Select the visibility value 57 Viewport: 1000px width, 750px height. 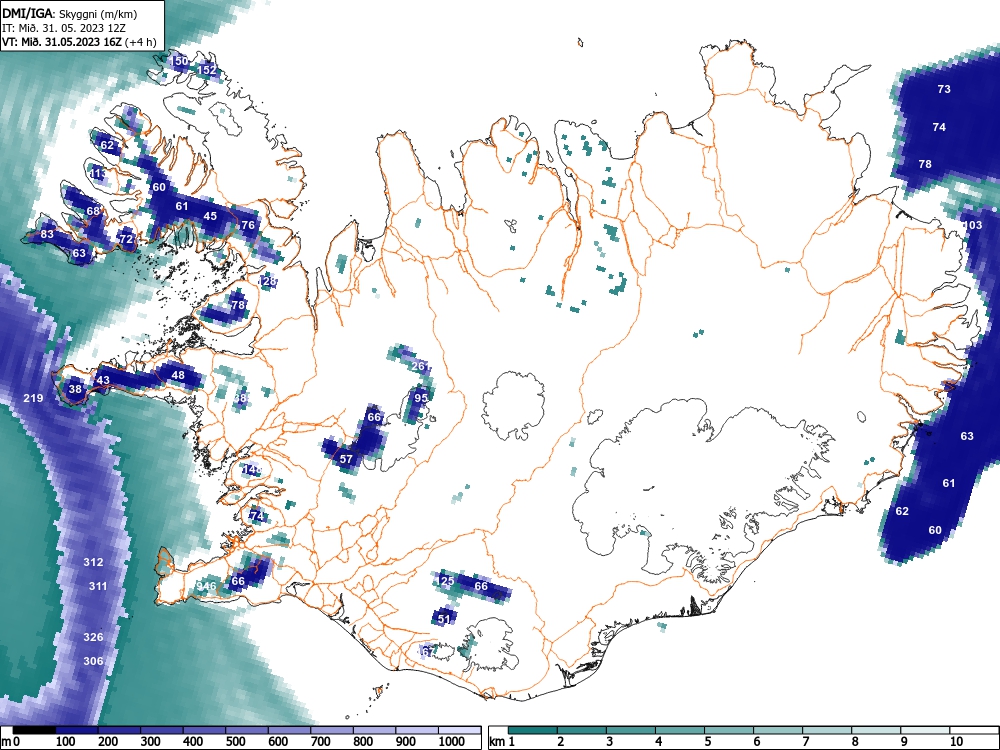pyautogui.click(x=346, y=459)
